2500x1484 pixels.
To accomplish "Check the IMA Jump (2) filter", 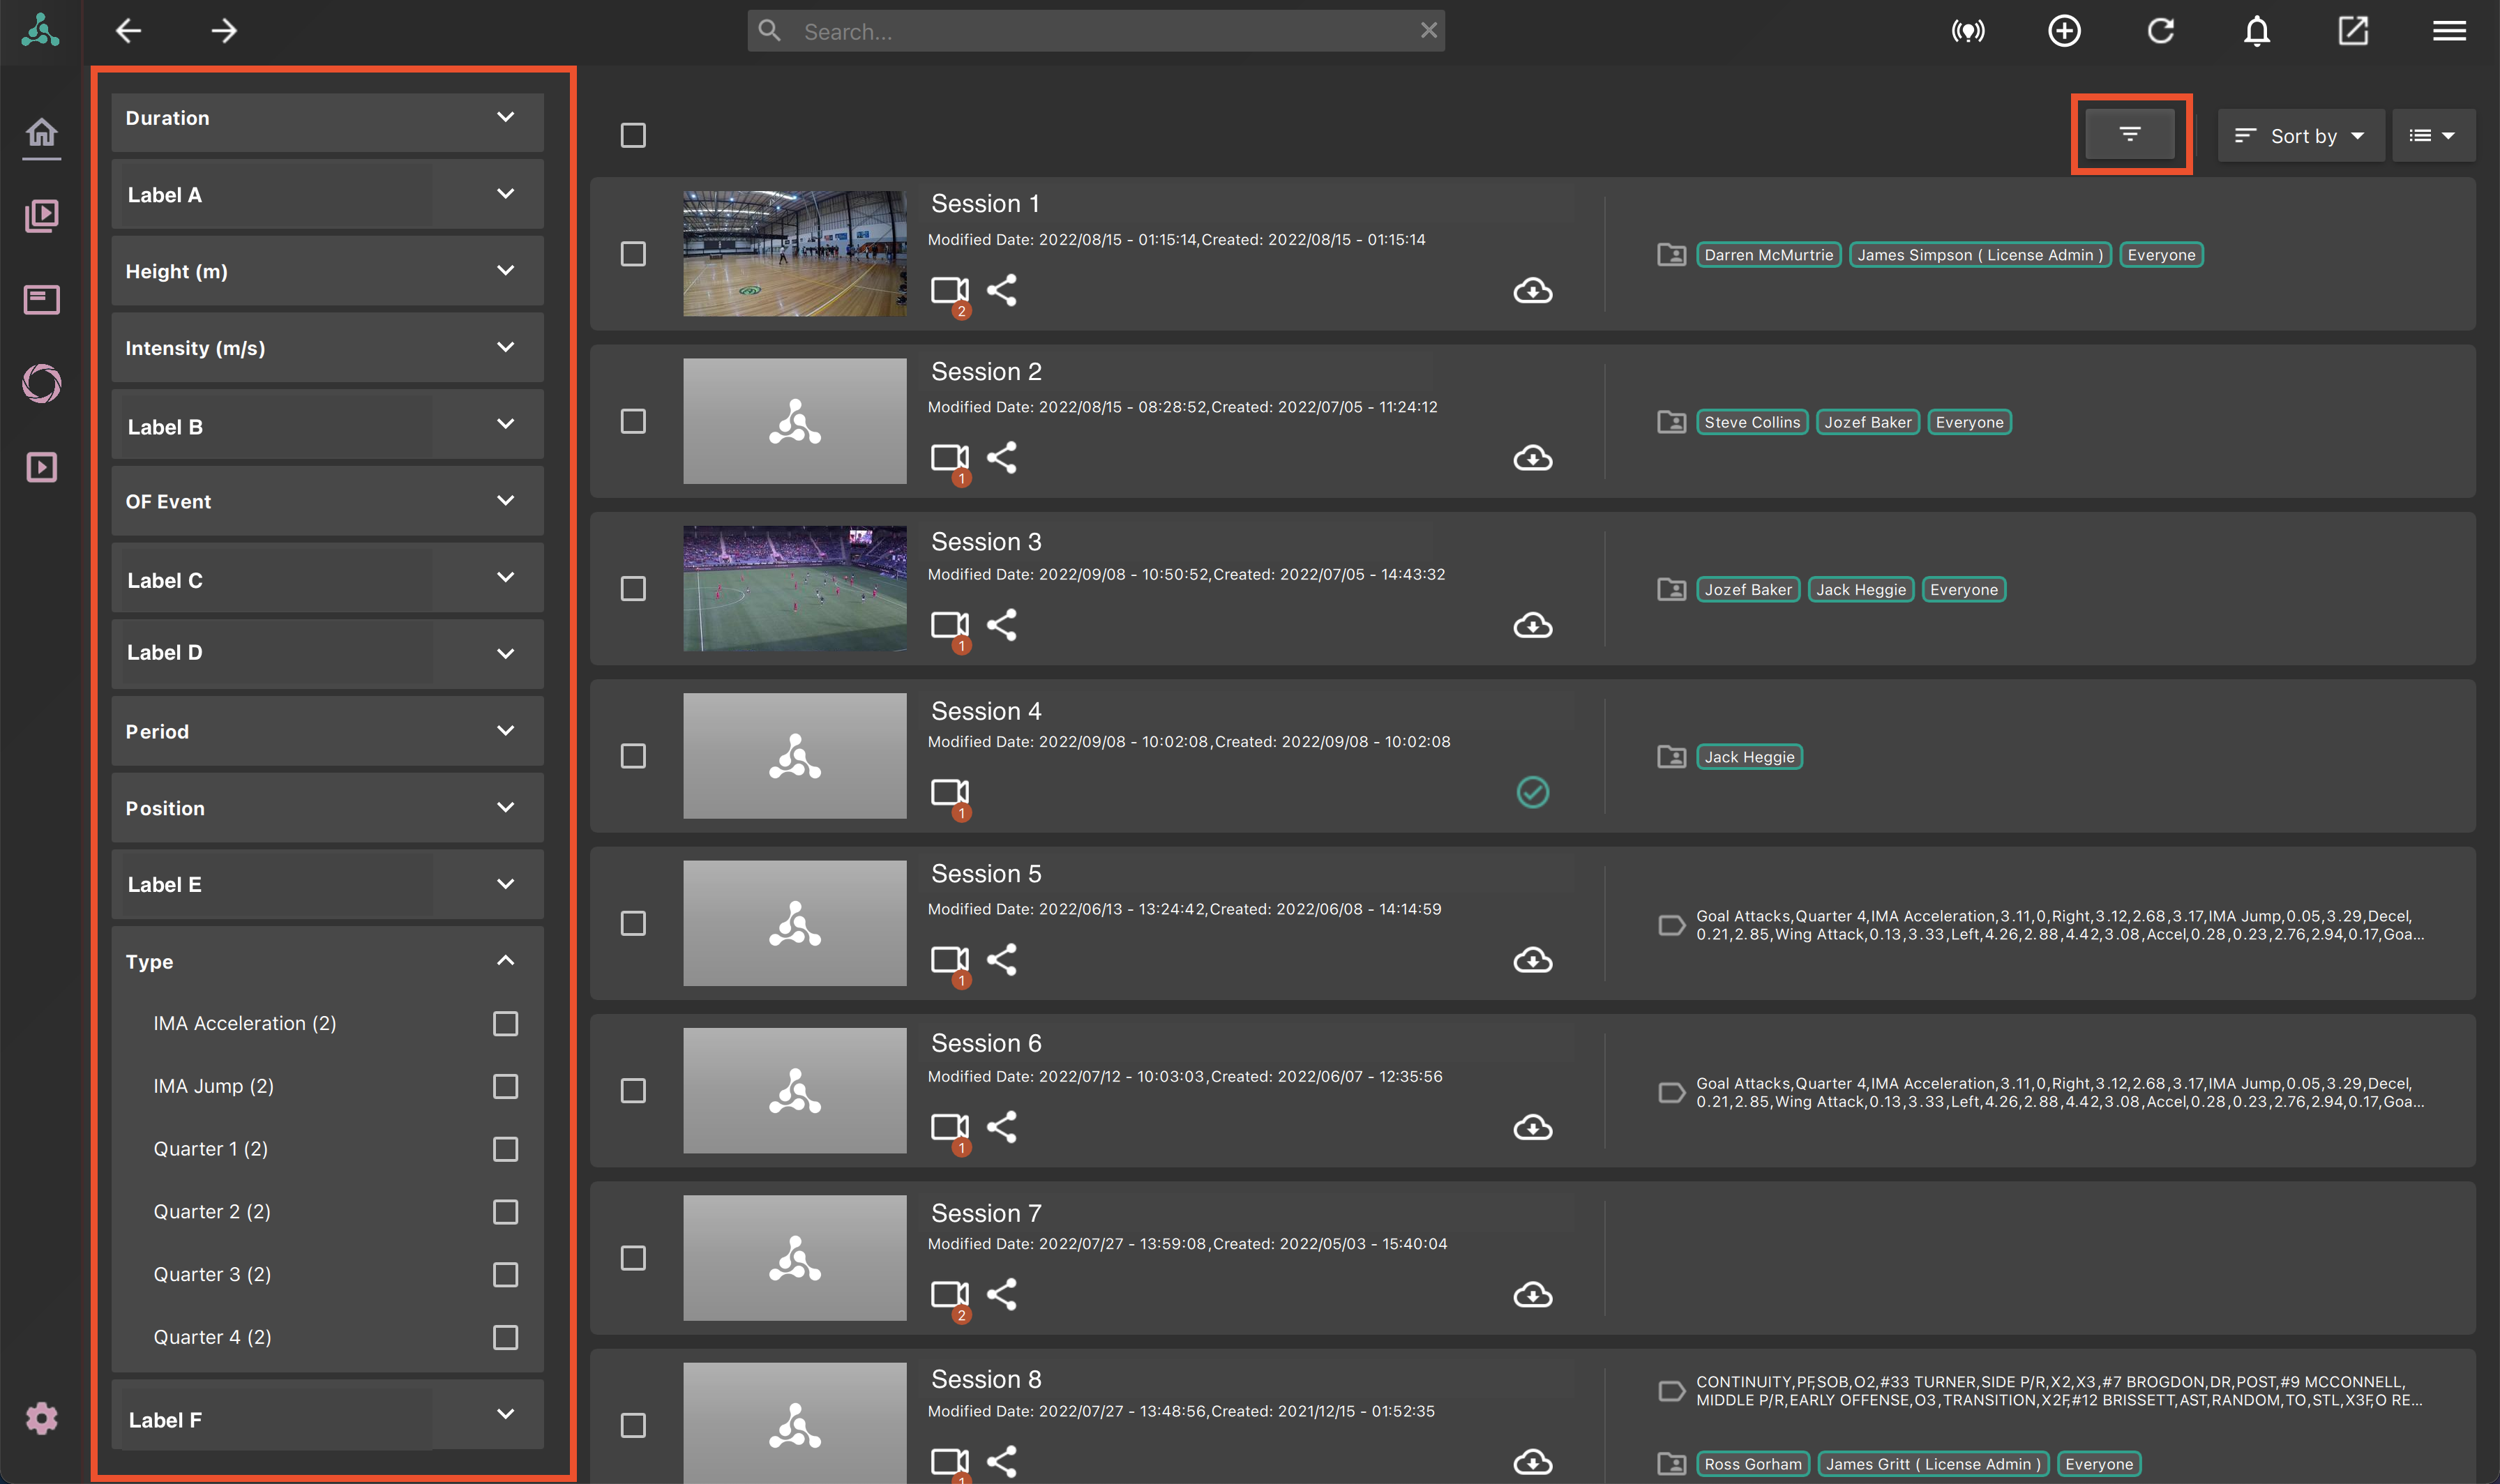I will (x=505, y=1086).
